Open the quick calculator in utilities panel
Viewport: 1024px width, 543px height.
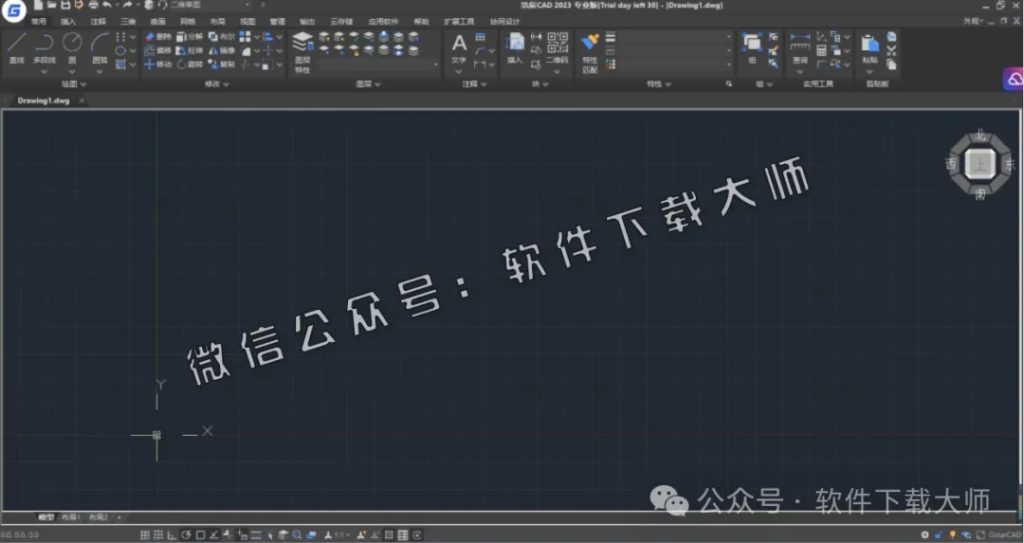pos(822,50)
